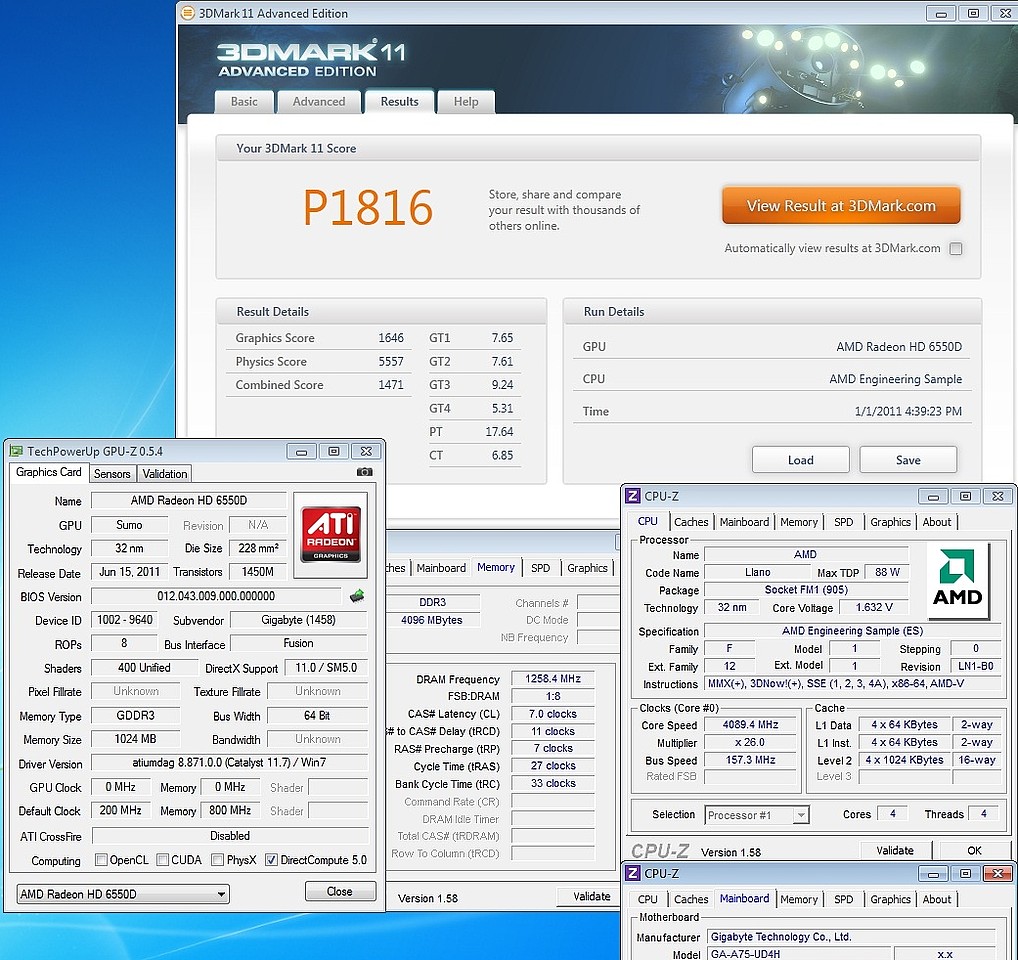Click the 3DMark 11 title bar icon

coord(187,13)
